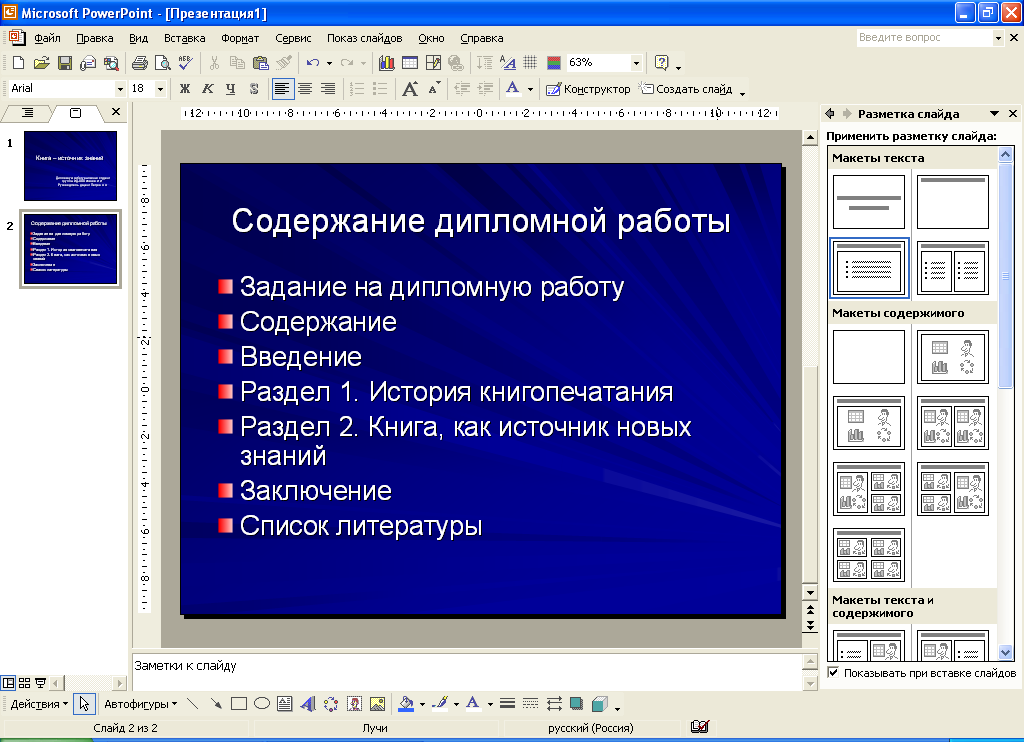Open Tables and Borders toolbar icon
Image resolution: width=1024 pixels, height=742 pixels.
click(x=432, y=63)
